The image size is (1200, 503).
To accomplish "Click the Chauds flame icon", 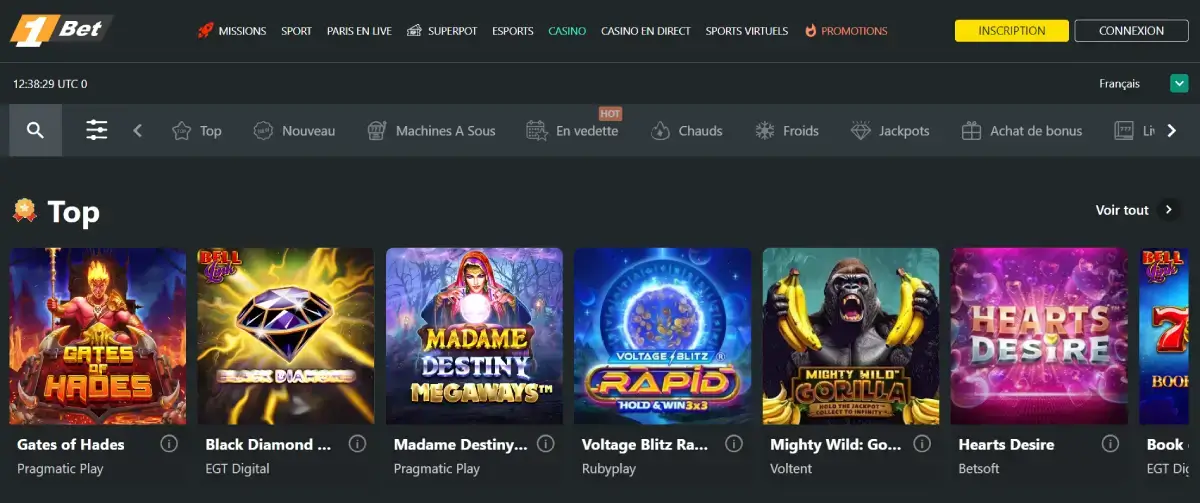I will 660,131.
